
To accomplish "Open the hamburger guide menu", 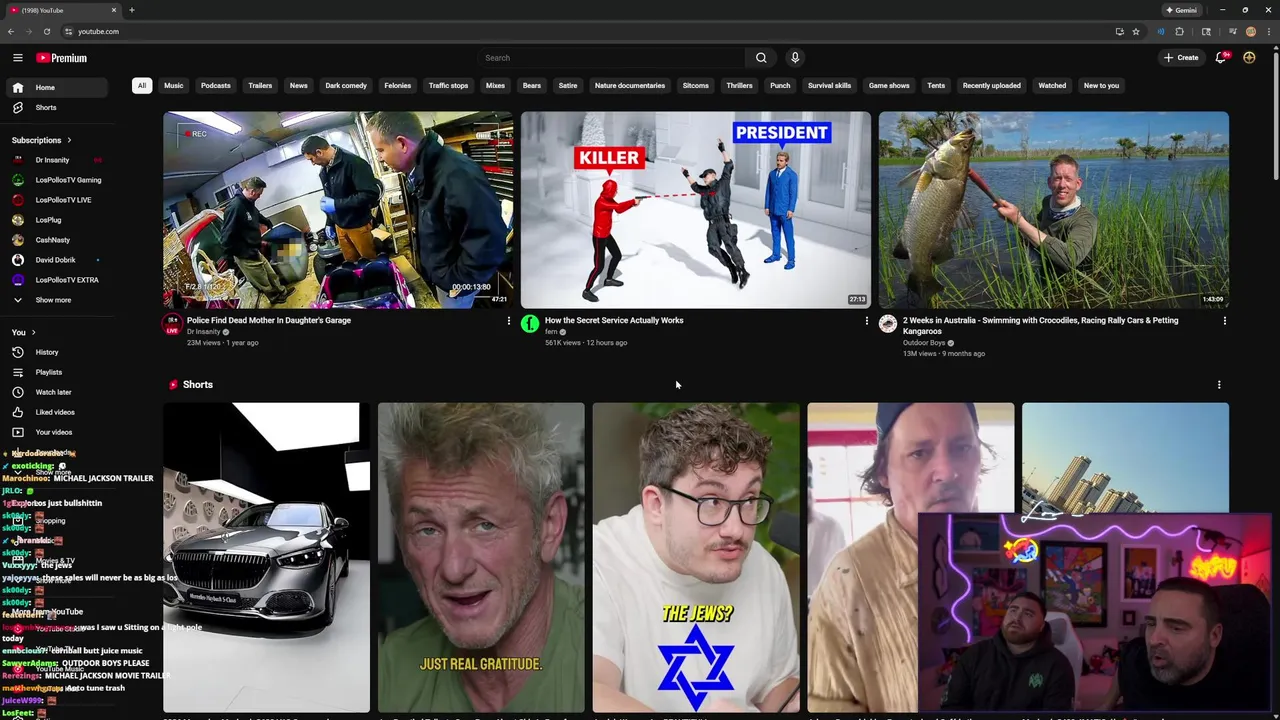I will pos(17,58).
